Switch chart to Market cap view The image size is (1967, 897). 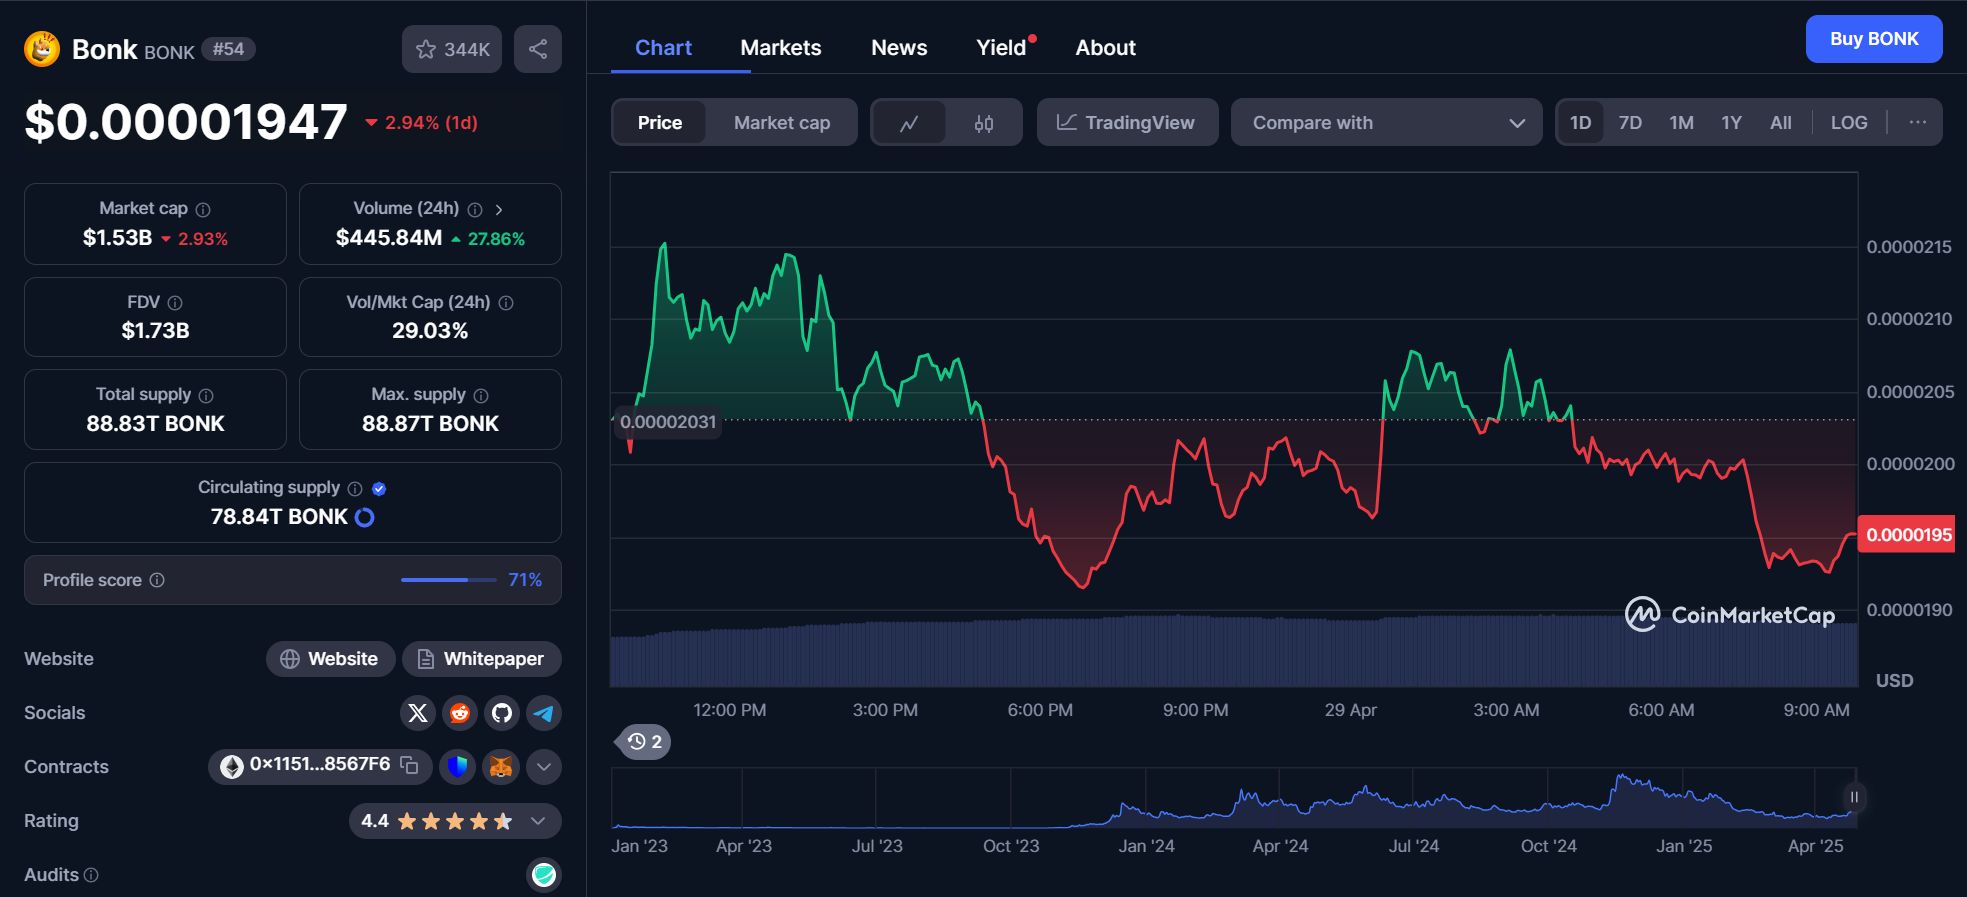781,123
